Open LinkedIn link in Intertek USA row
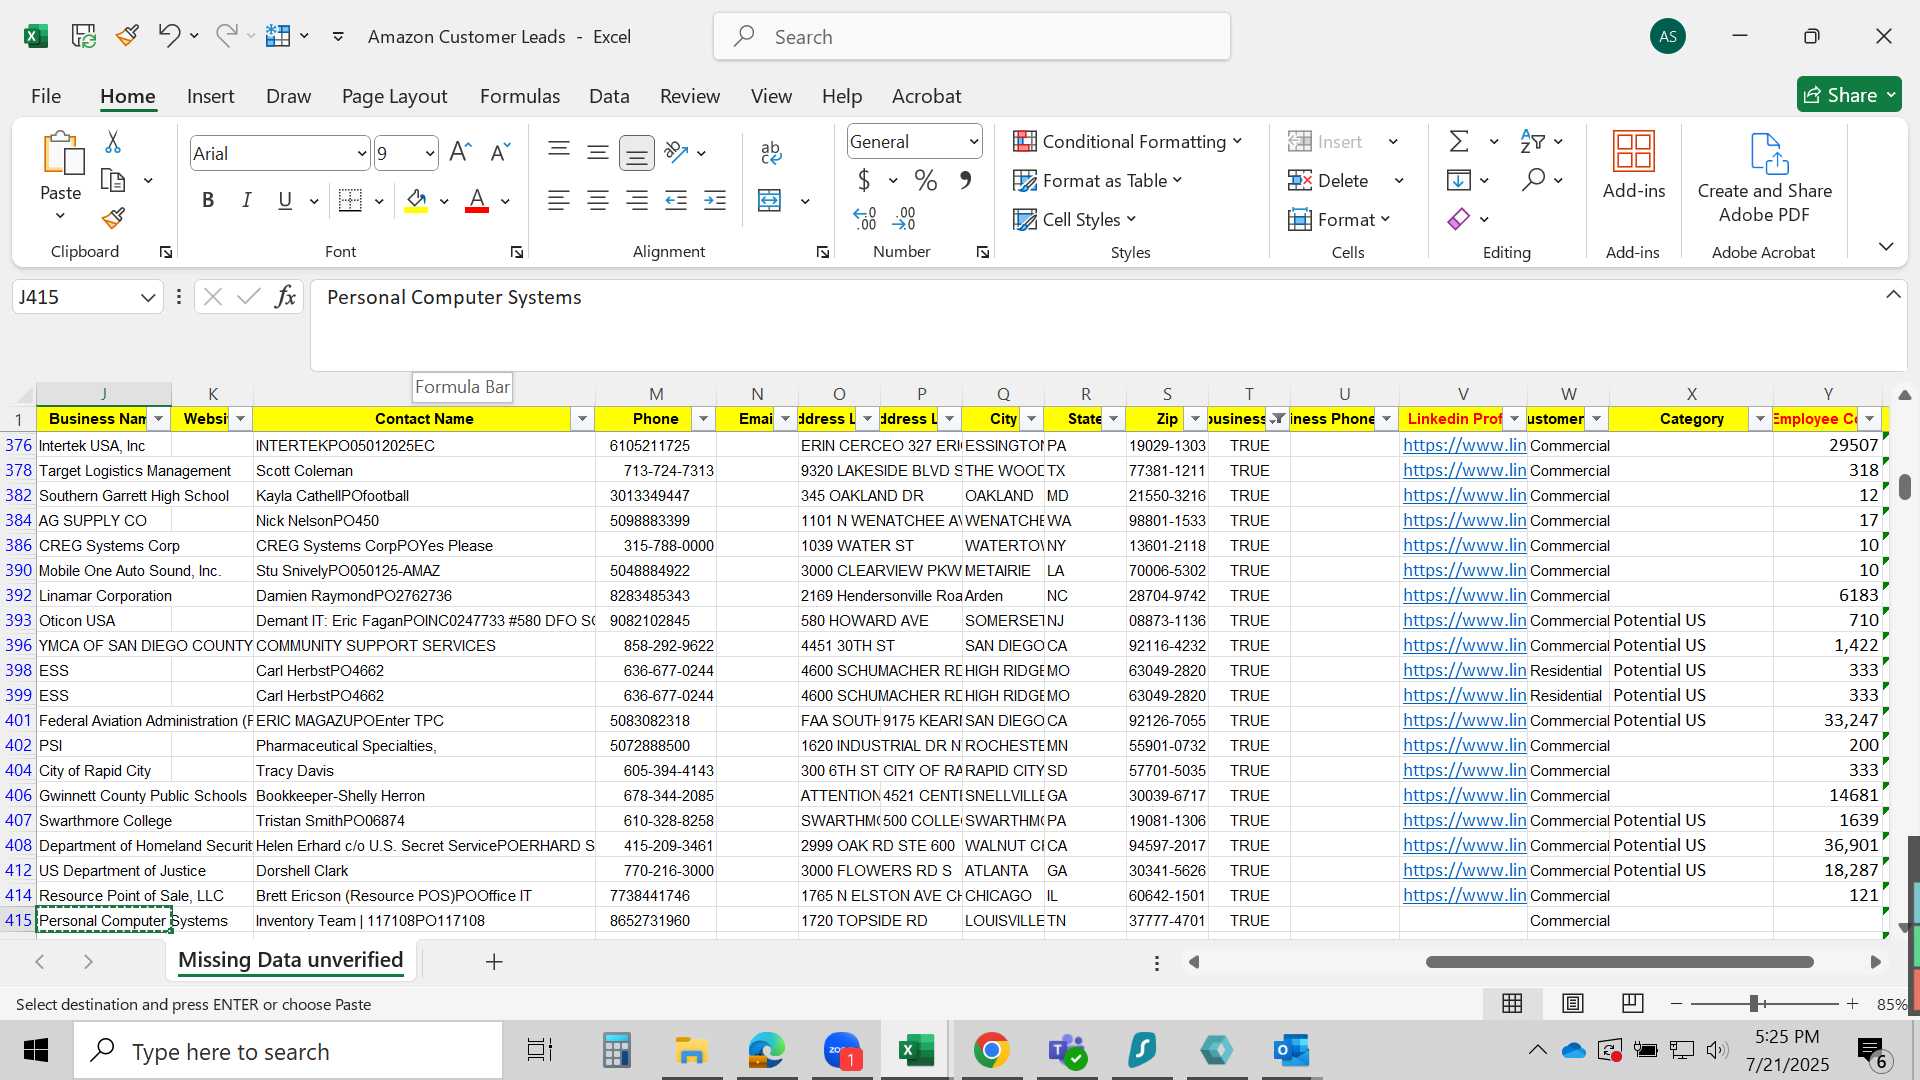This screenshot has height=1080, width=1920. 1464,445
